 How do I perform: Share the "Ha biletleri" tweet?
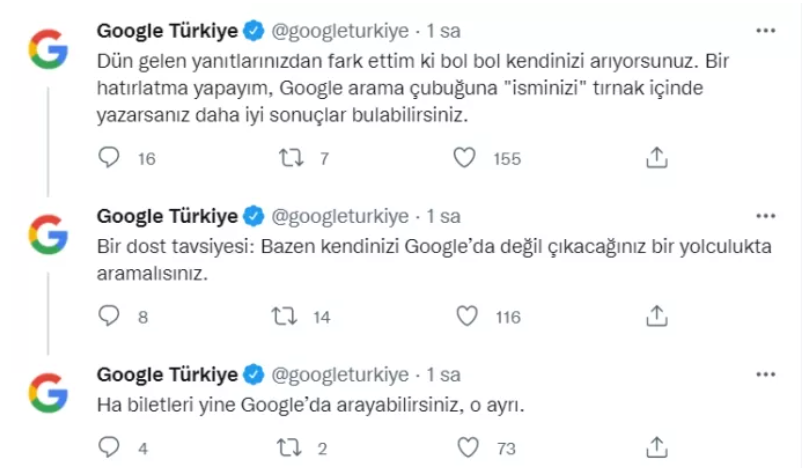(656, 447)
